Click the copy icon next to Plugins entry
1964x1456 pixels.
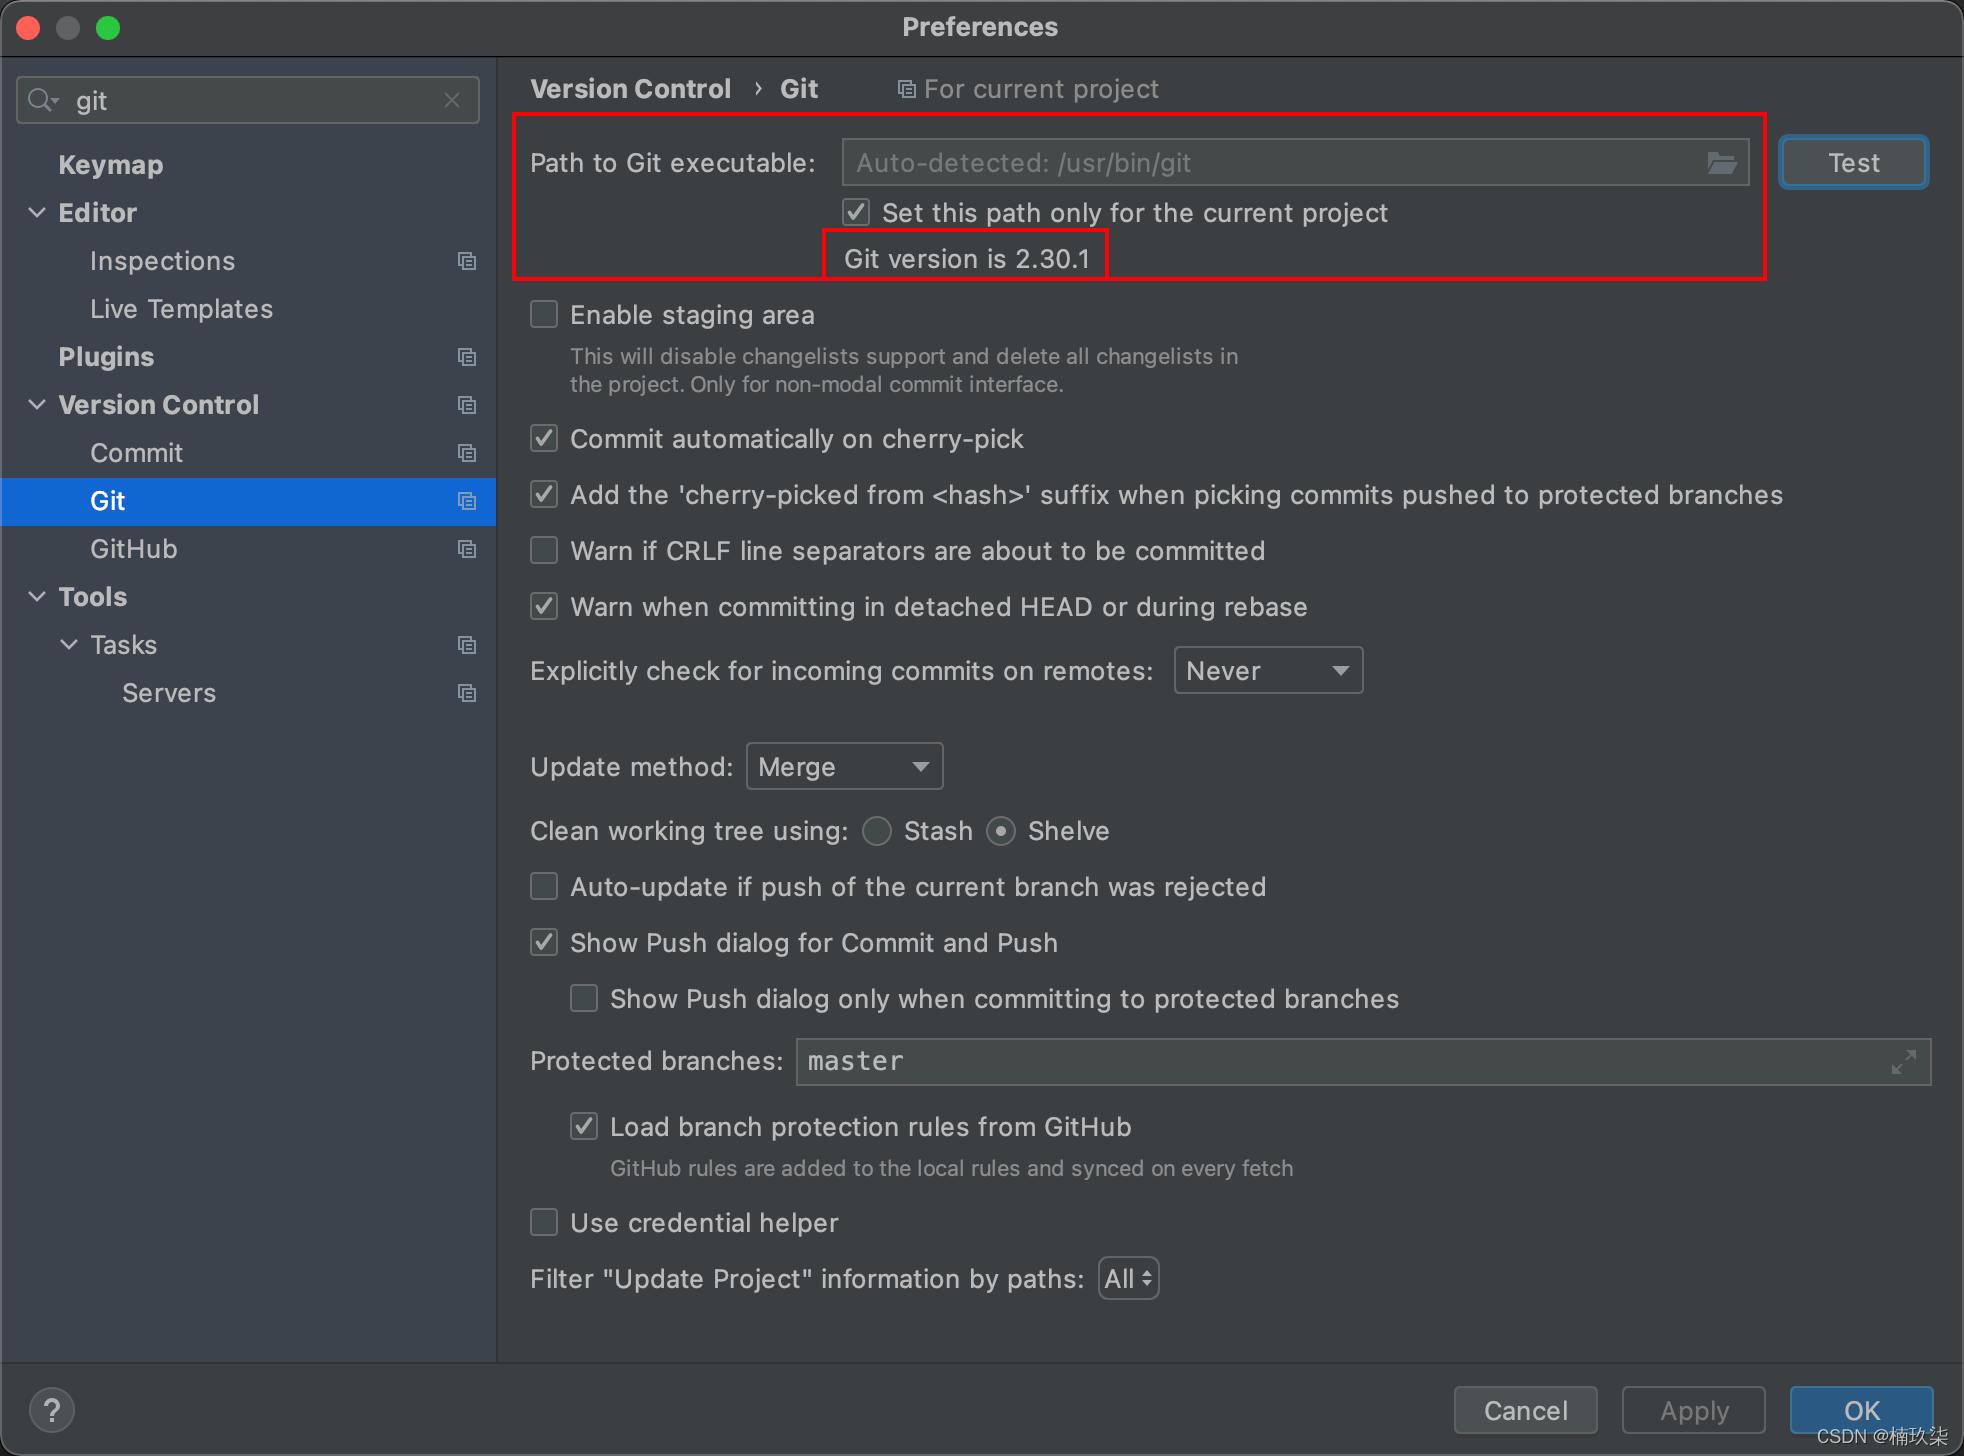point(467,356)
